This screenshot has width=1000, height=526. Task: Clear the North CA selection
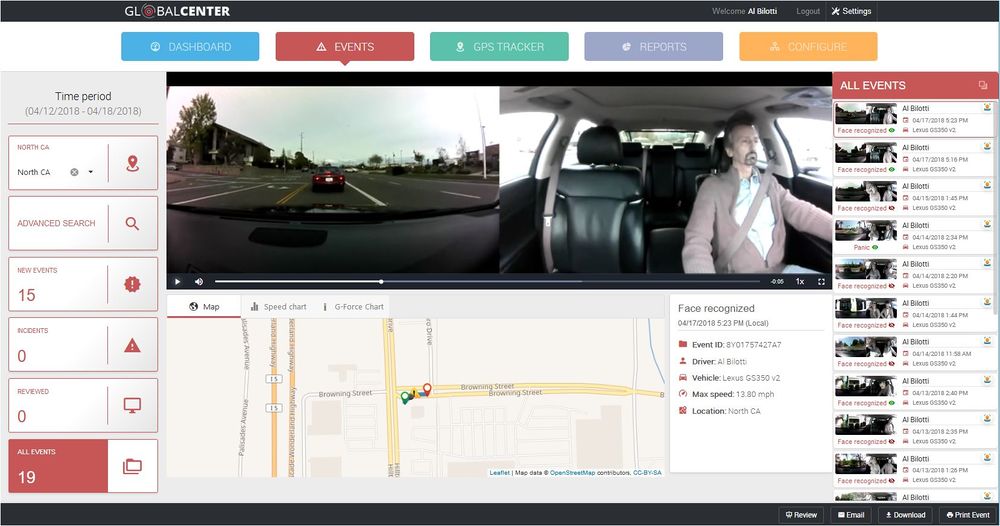[x=74, y=172]
